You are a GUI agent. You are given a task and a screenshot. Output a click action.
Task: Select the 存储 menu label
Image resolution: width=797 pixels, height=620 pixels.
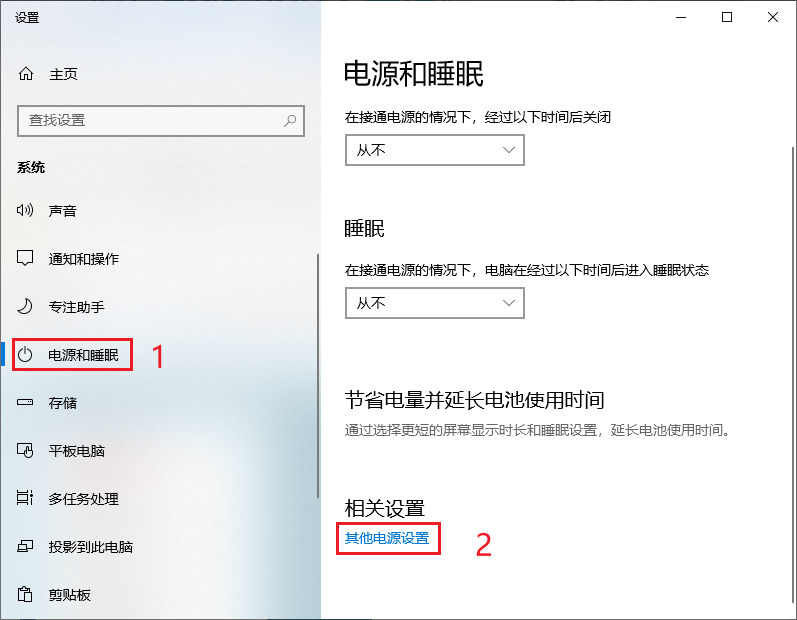(63, 402)
